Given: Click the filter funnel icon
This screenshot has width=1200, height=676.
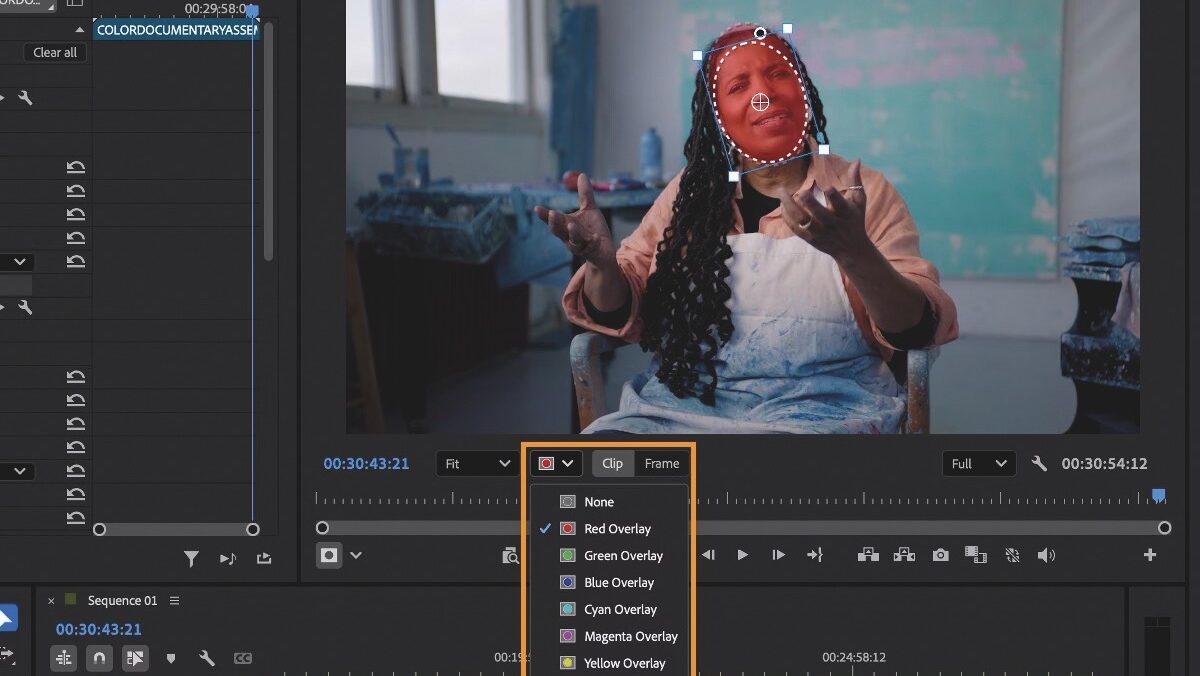Looking at the screenshot, I should click(191, 559).
